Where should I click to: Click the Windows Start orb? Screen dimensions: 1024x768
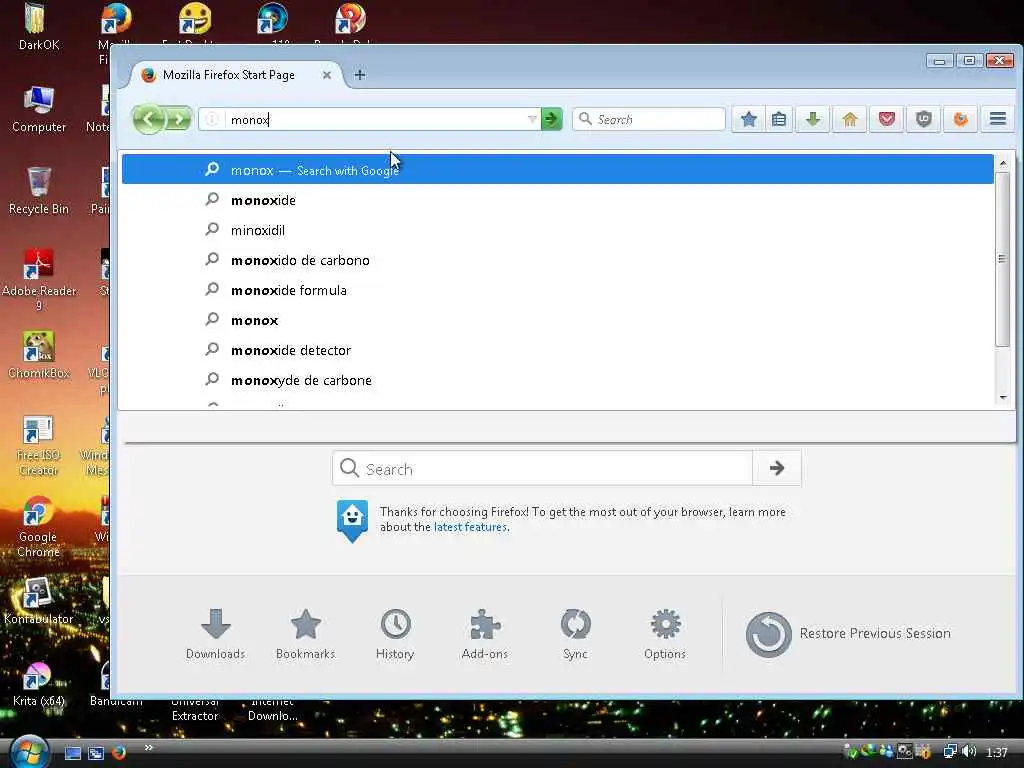coord(29,752)
